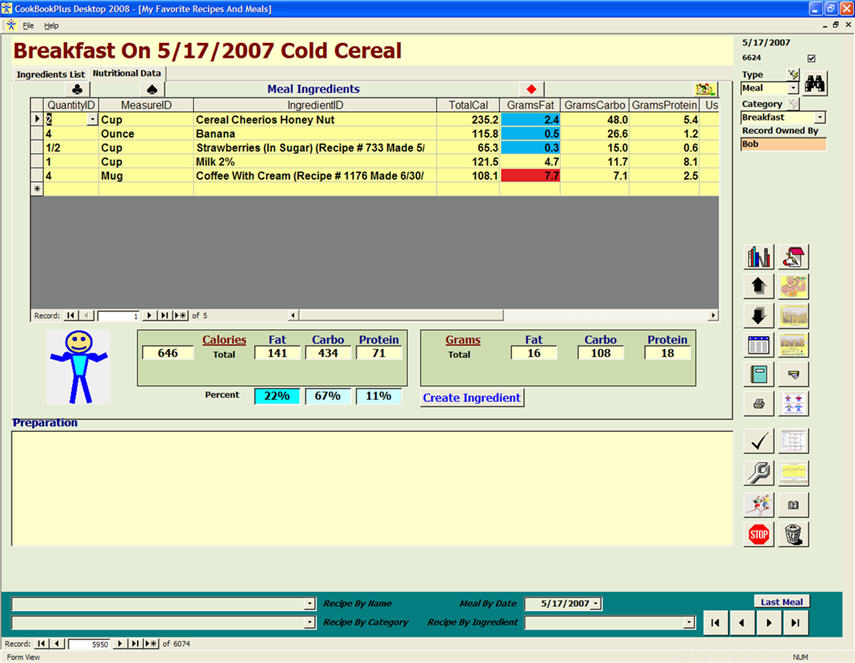Click the red GramsFat cell for Coffee
Viewport: 855px width, 663px height.
(x=530, y=176)
